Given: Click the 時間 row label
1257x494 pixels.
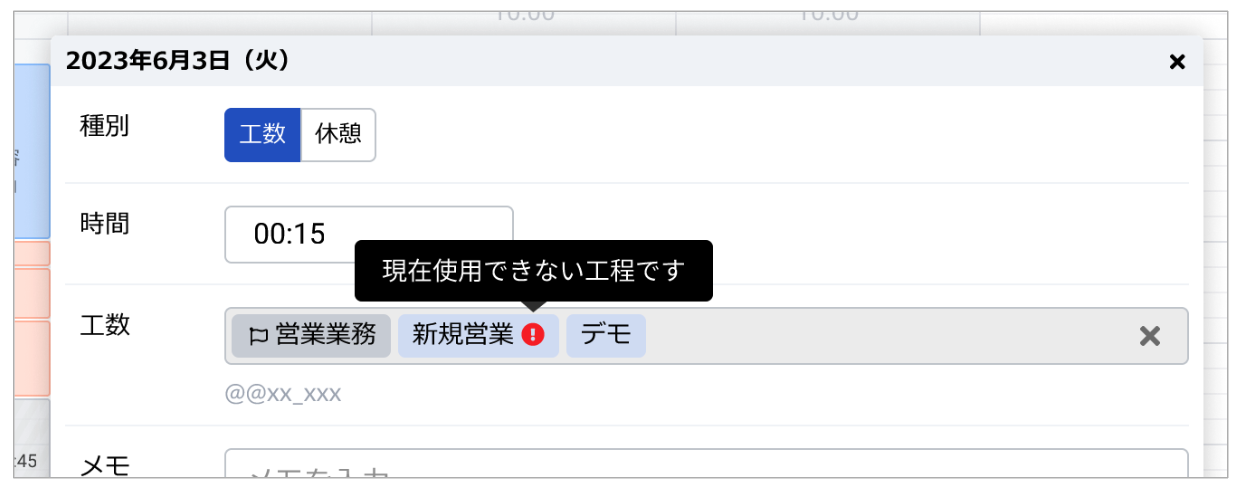Looking at the screenshot, I should tap(104, 223).
